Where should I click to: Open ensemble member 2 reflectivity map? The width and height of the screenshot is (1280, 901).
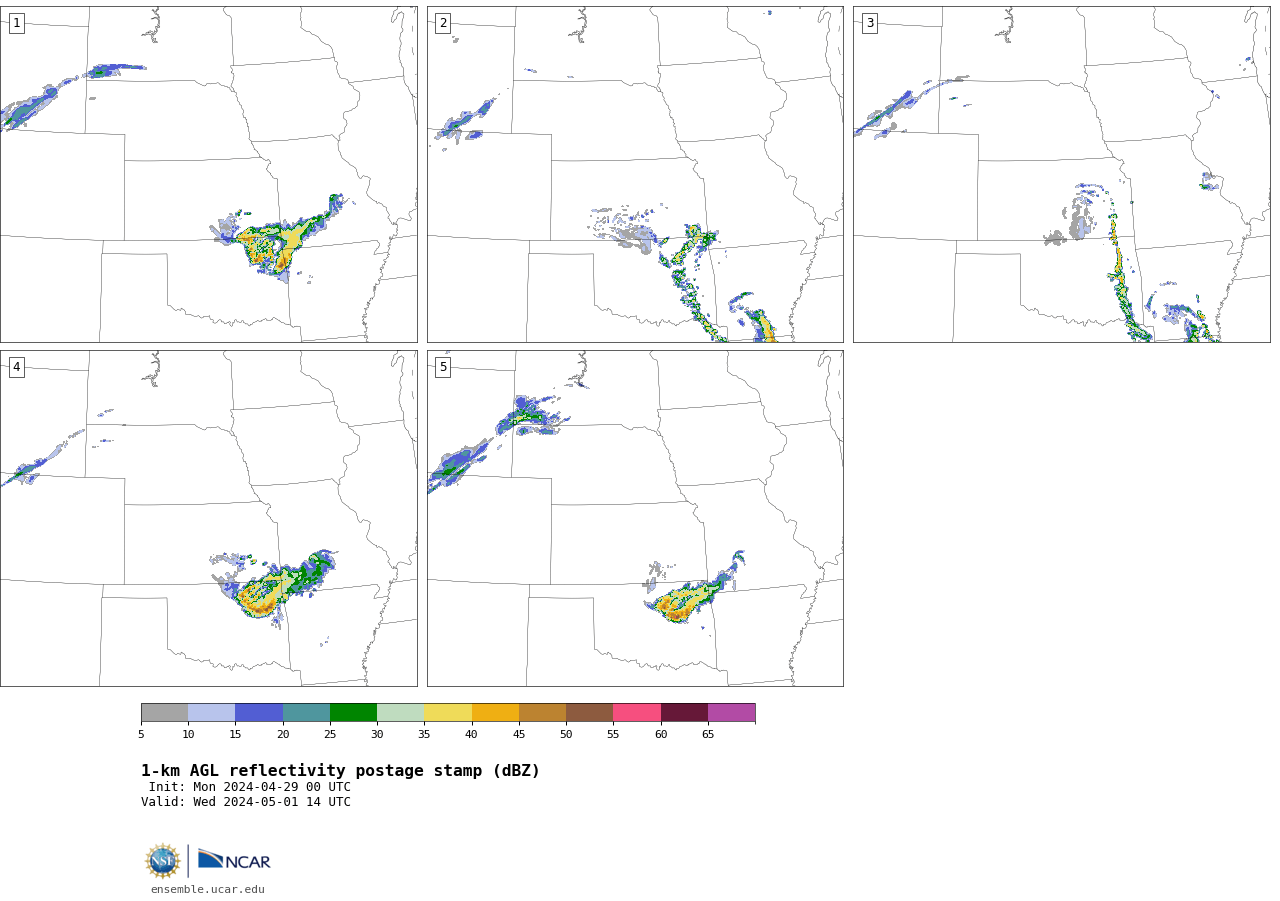pyautogui.click(x=635, y=174)
